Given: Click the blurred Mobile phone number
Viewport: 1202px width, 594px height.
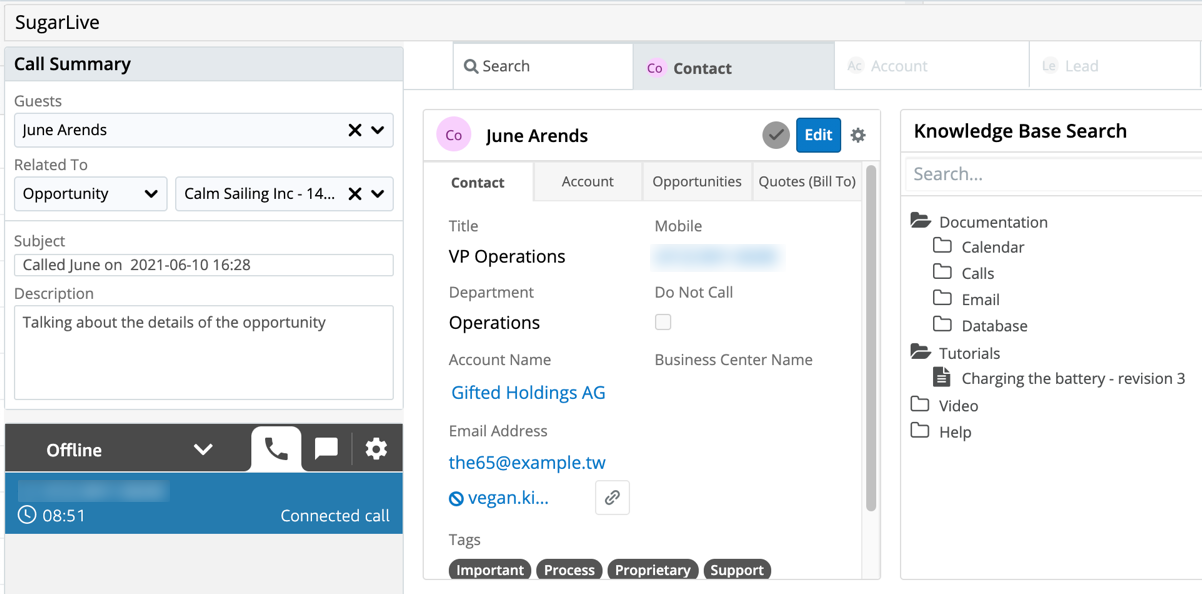Looking at the screenshot, I should click(717, 257).
